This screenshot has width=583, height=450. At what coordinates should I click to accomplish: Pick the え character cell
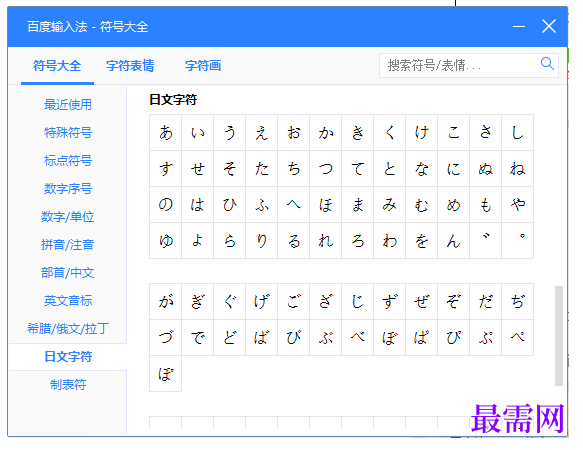pyautogui.click(x=261, y=133)
